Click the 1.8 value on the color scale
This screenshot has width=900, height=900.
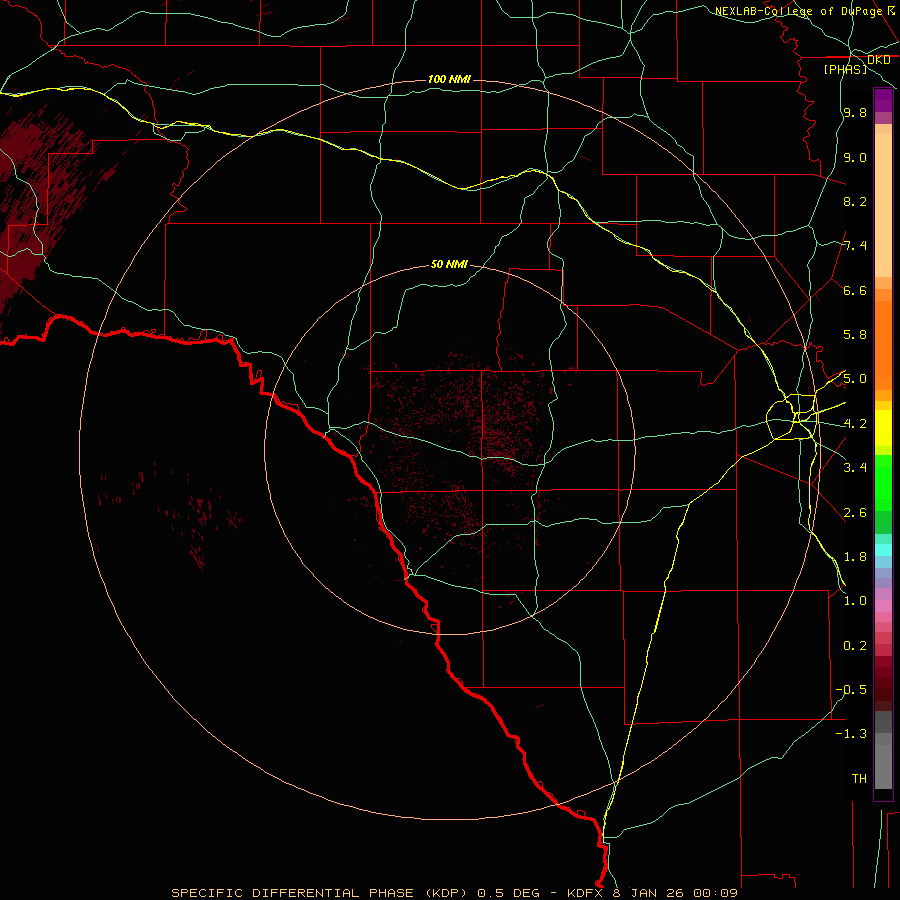tap(855, 557)
